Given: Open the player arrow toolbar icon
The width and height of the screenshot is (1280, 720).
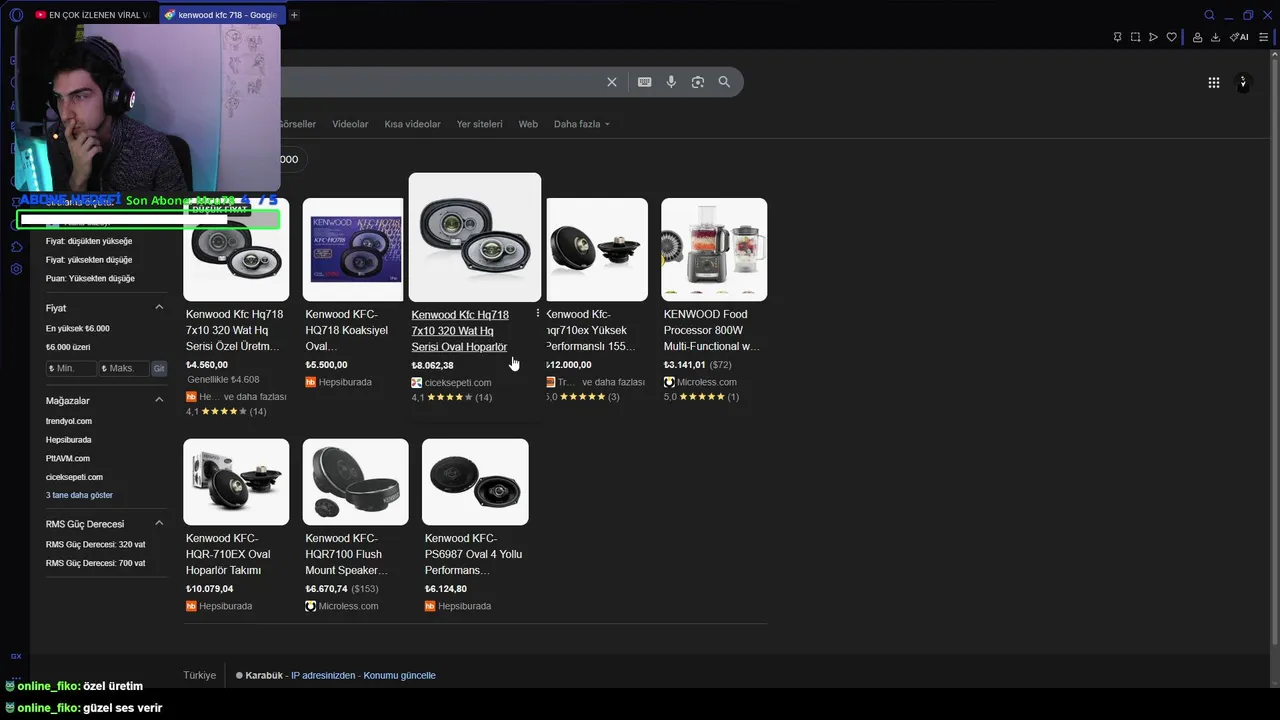Looking at the screenshot, I should 1153,37.
